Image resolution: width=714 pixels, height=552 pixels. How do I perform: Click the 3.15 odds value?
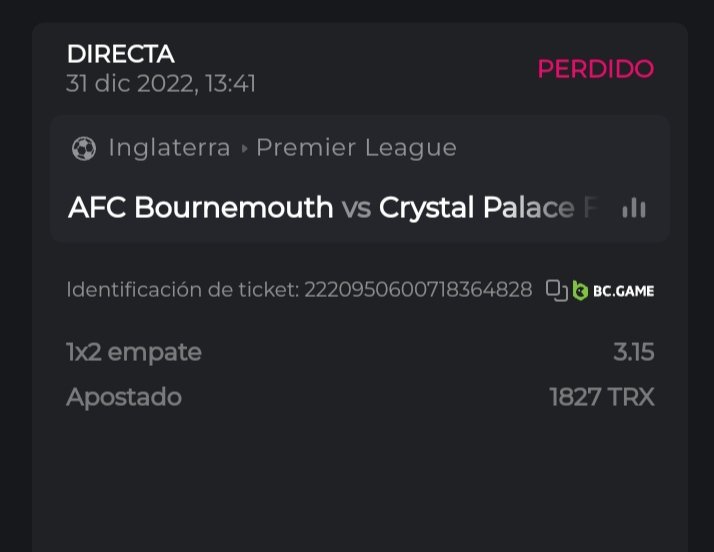(x=634, y=352)
